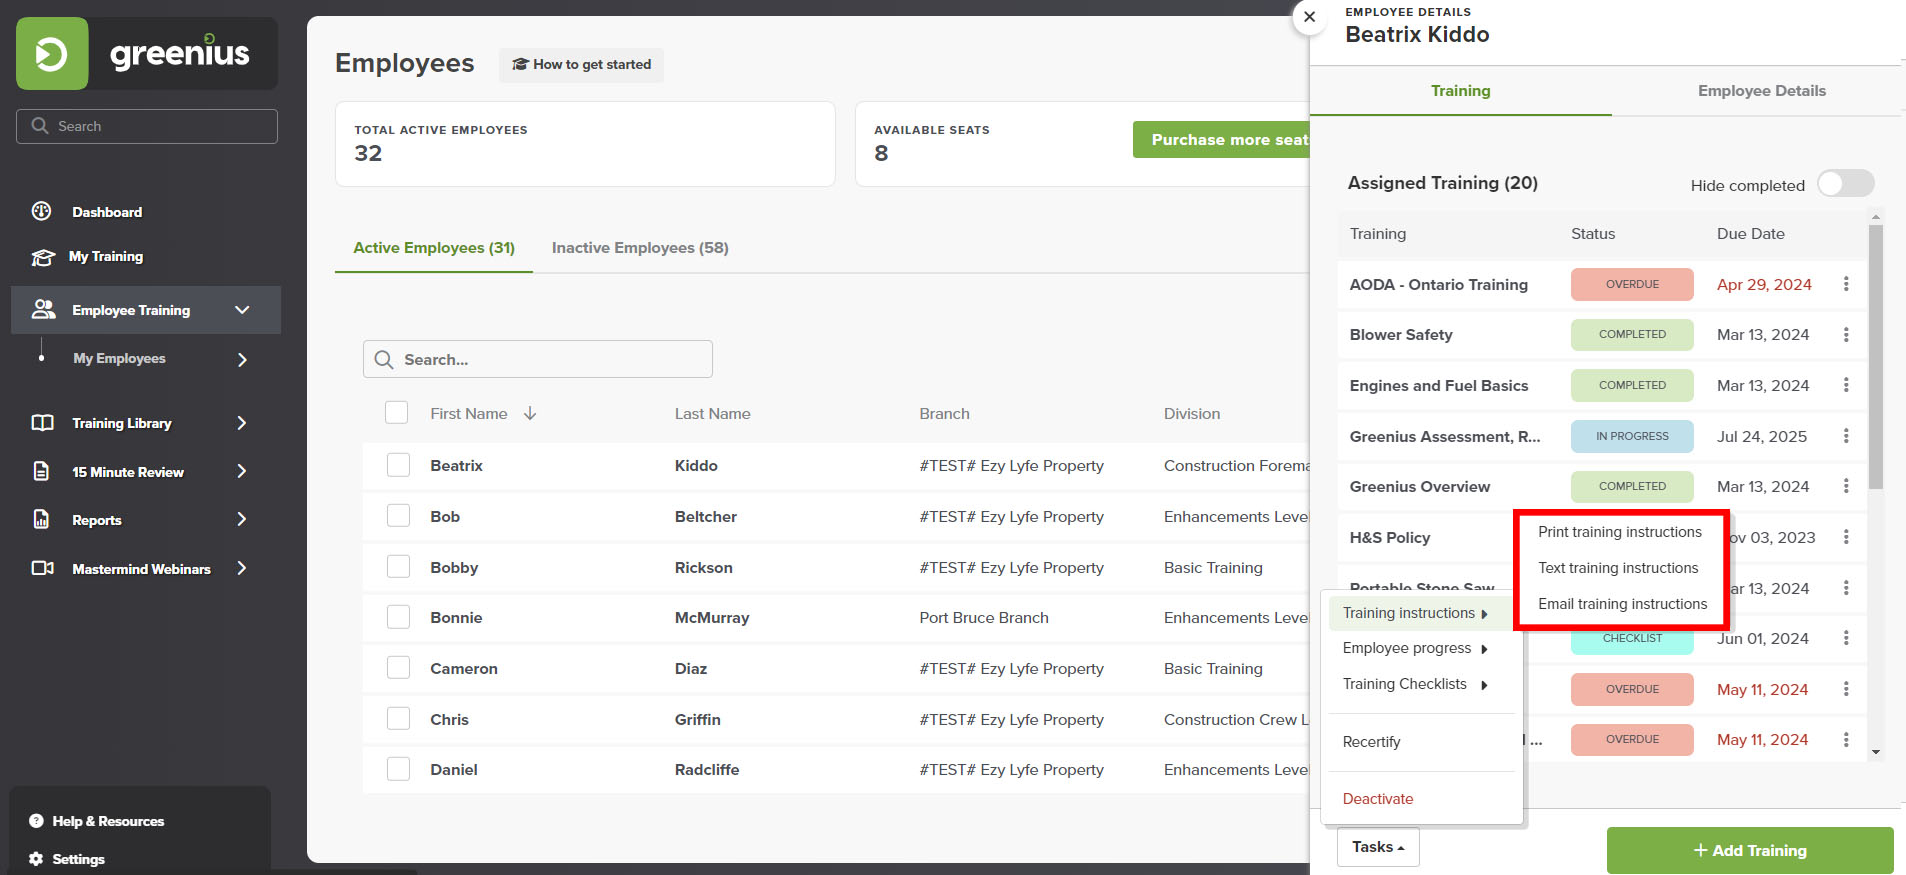This screenshot has width=1906, height=875.
Task: Click the scrollbar down arrow in training list
Action: point(1876,752)
